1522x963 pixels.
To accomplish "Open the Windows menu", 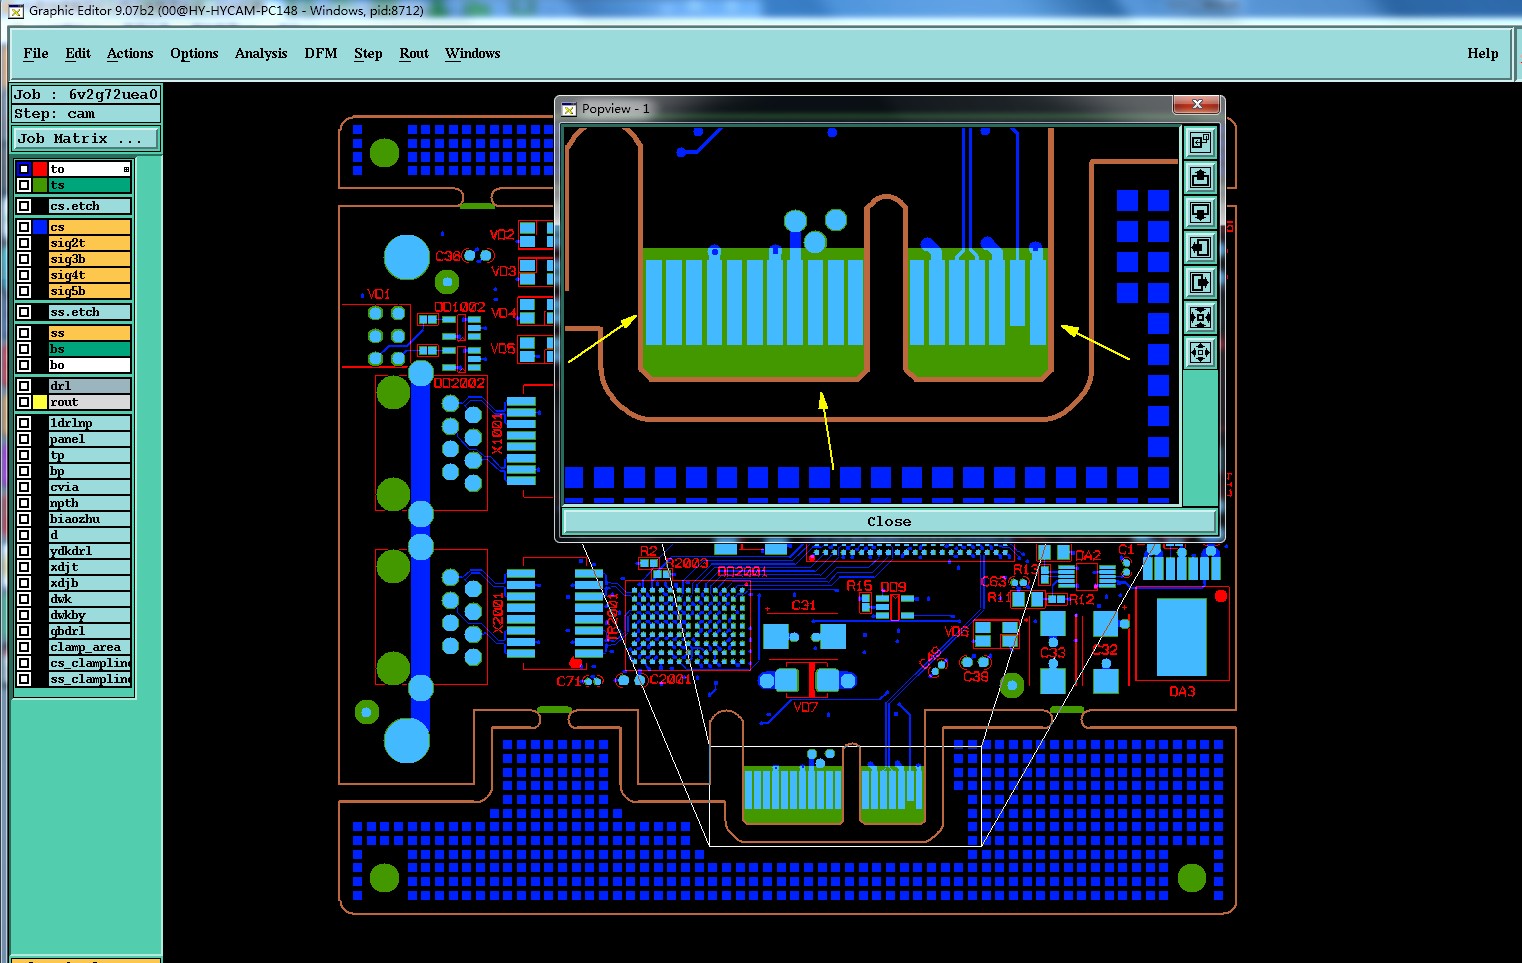I will [x=473, y=53].
